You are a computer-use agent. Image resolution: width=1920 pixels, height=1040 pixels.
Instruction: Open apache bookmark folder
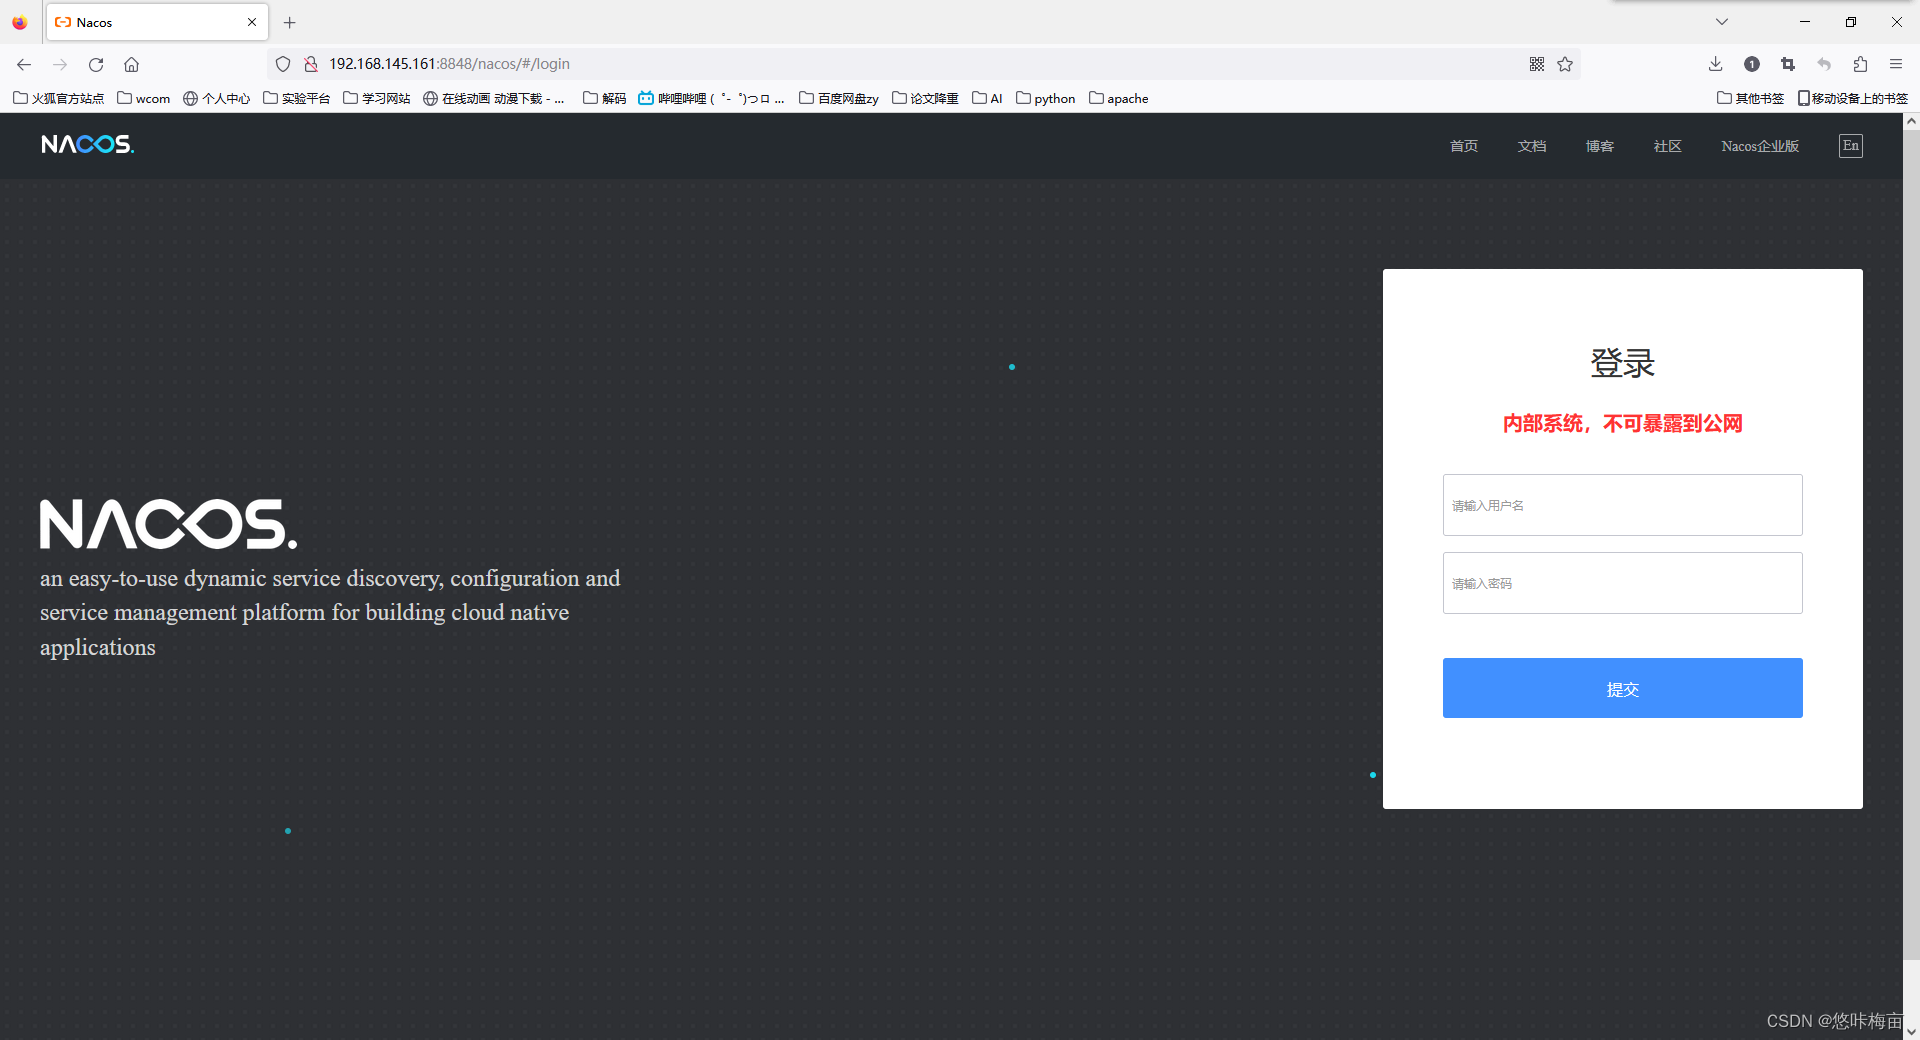click(1118, 98)
